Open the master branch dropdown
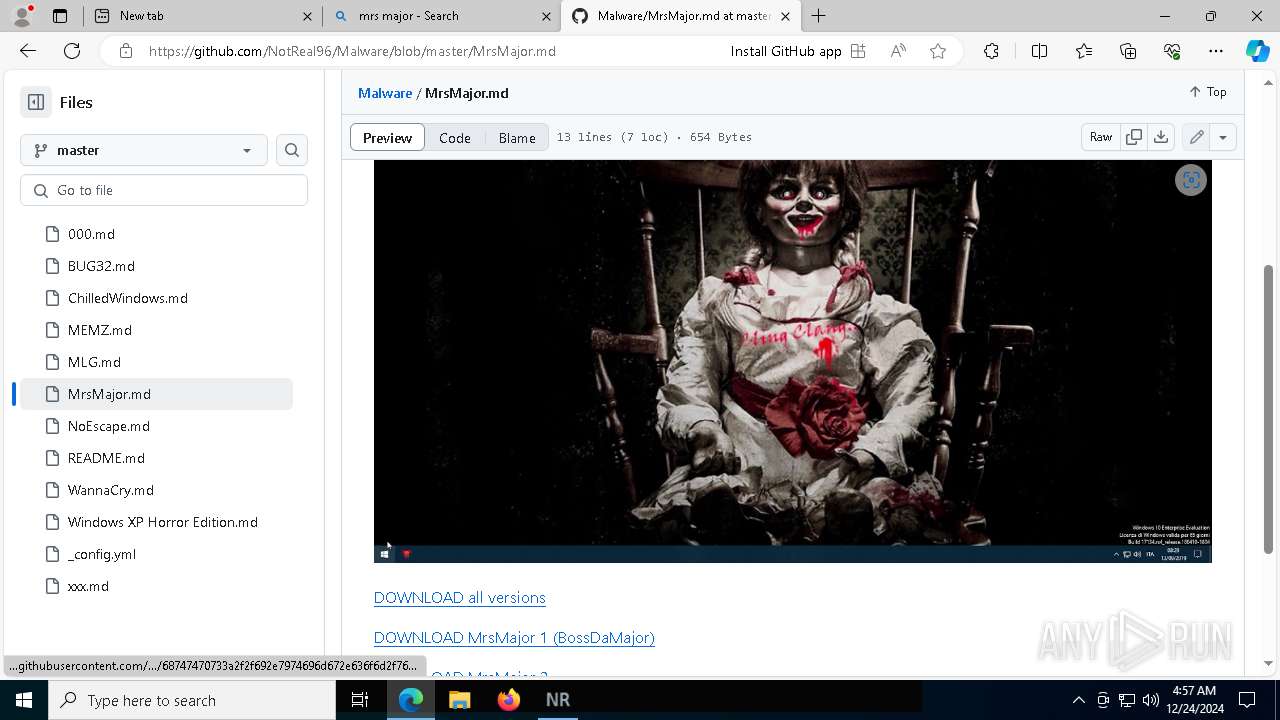The width and height of the screenshot is (1280, 720). [144, 150]
